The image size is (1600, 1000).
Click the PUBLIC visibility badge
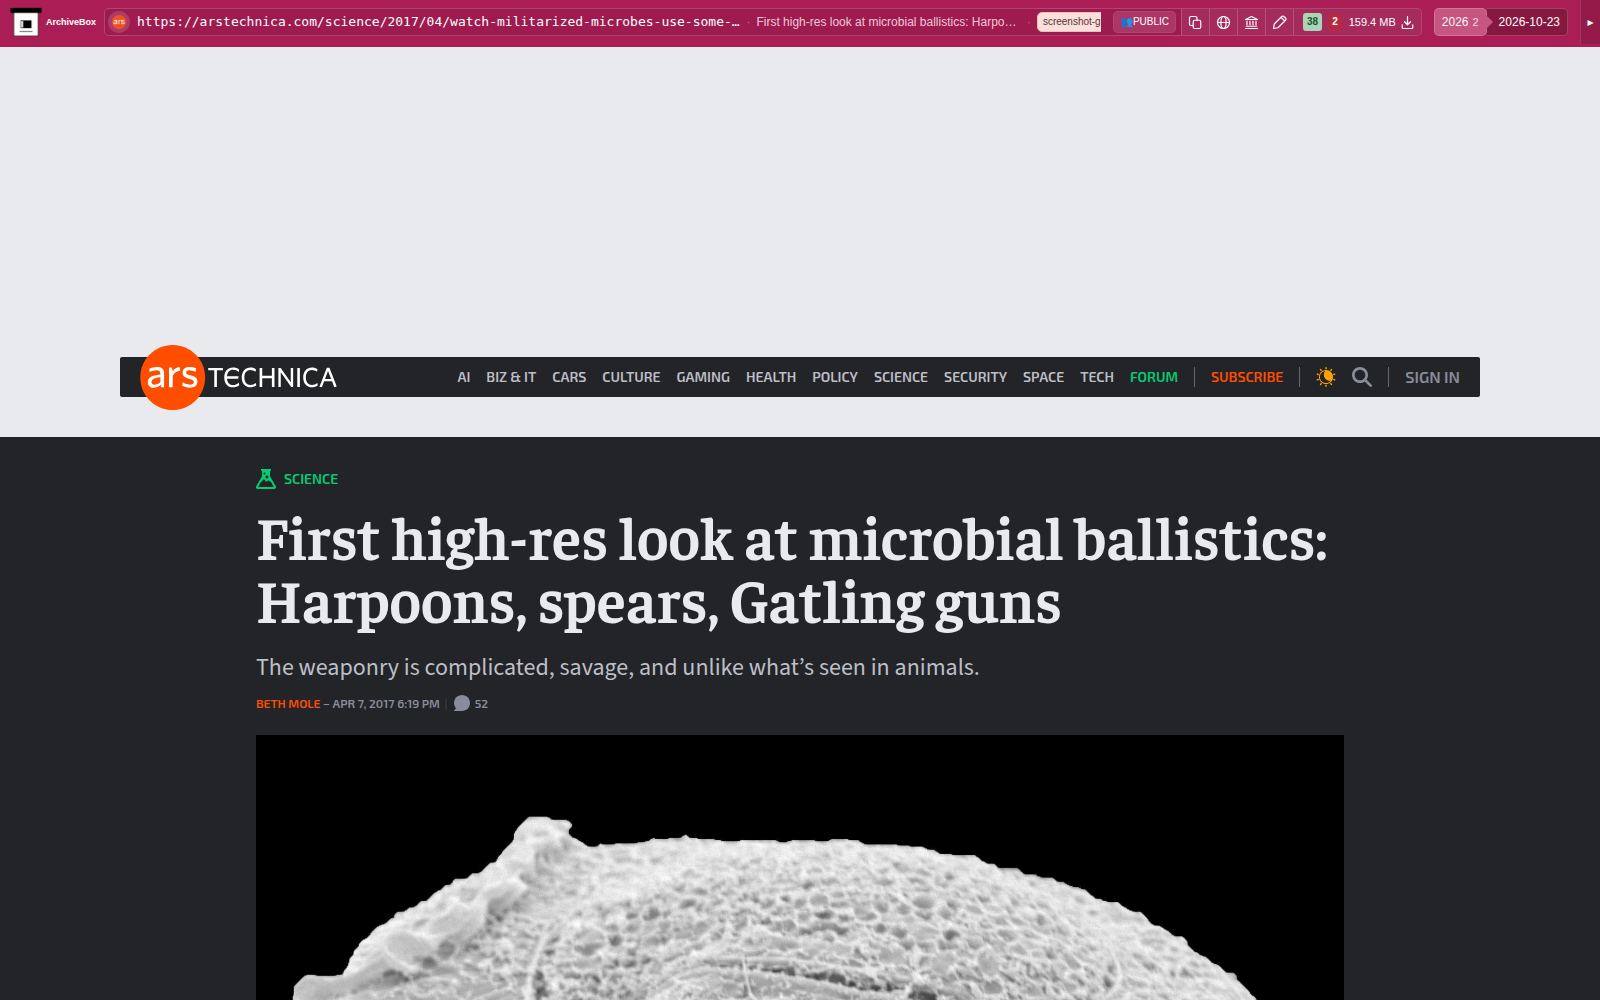pos(1145,22)
